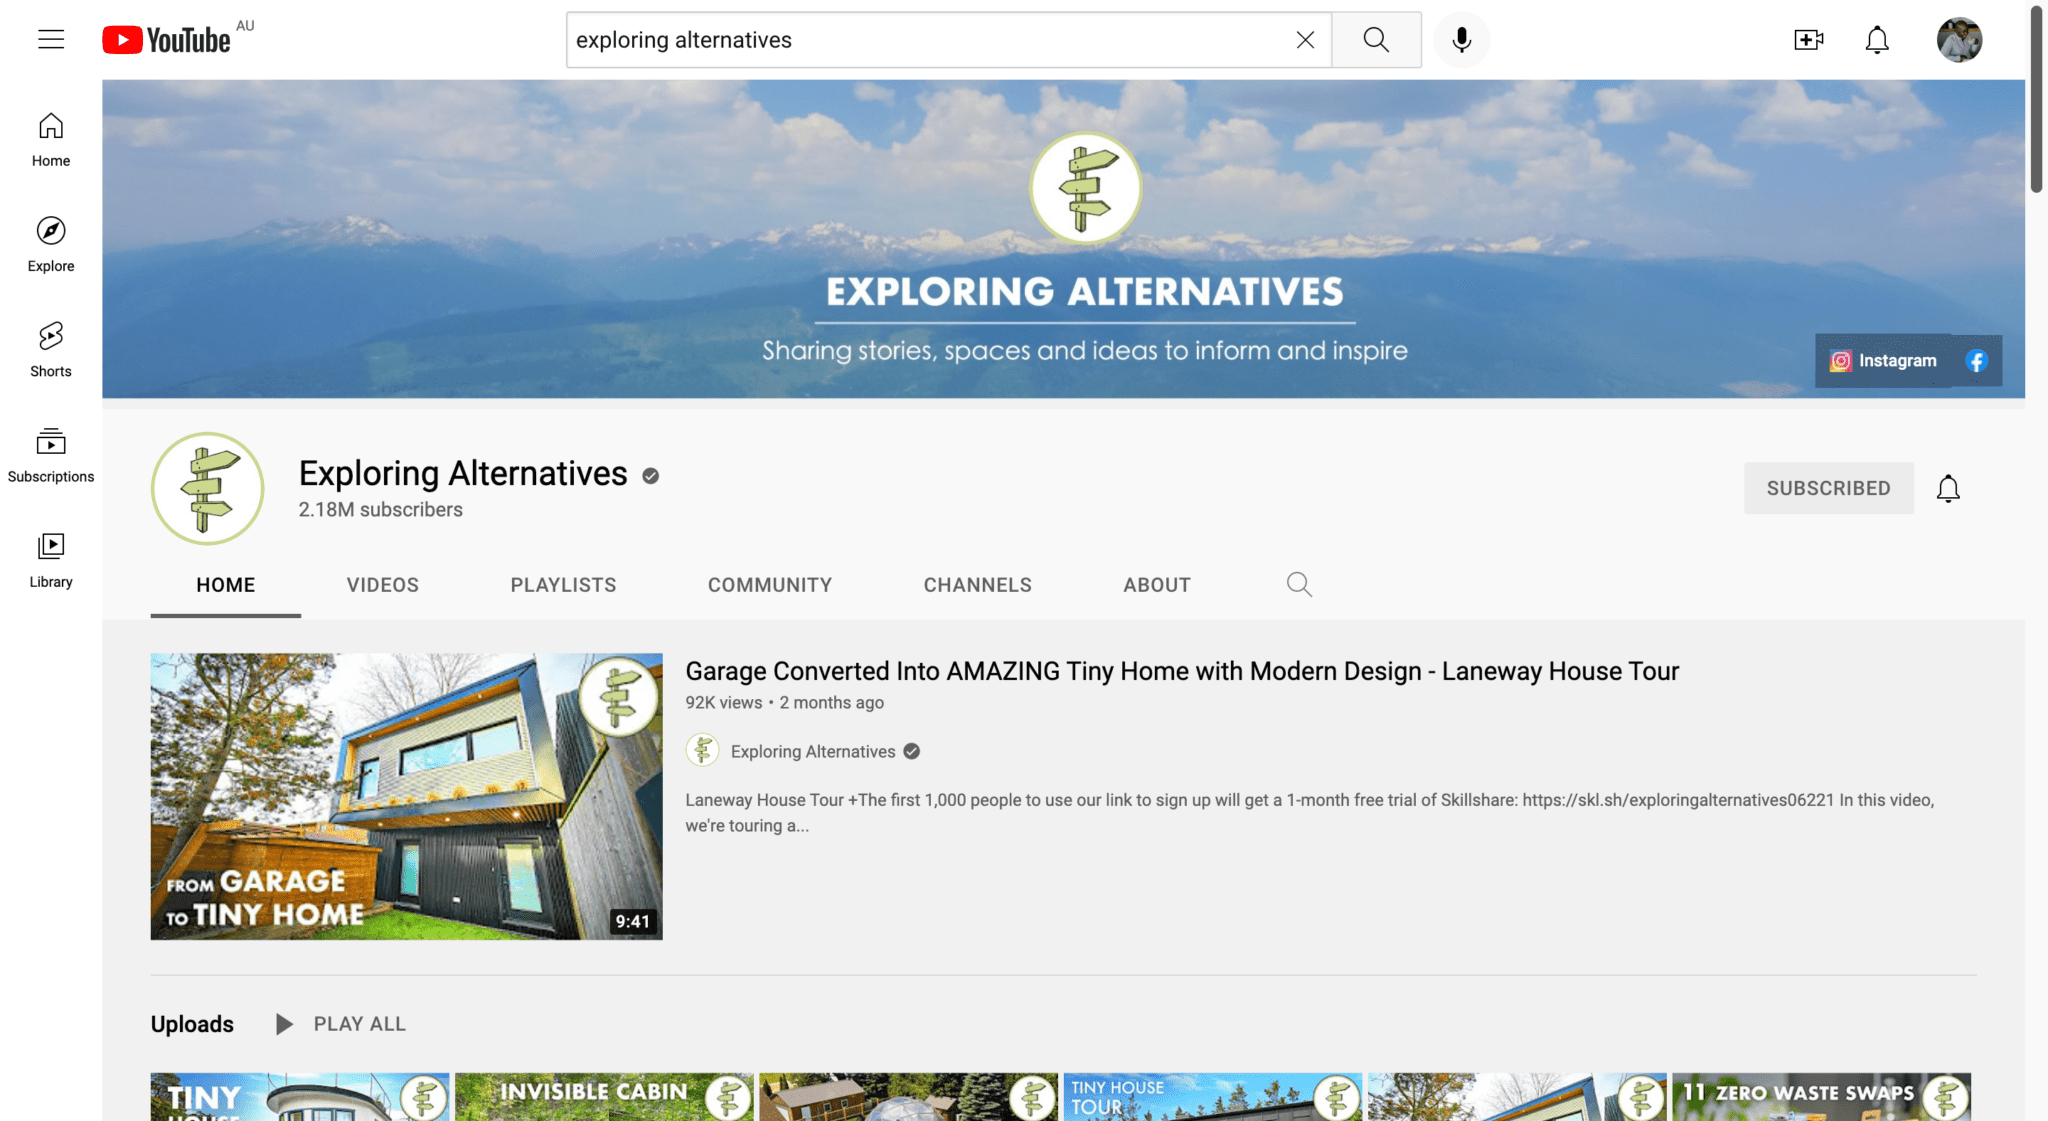Screen dimensions: 2048x1121
Task: Open Shorts in the sidebar
Action: click(51, 350)
